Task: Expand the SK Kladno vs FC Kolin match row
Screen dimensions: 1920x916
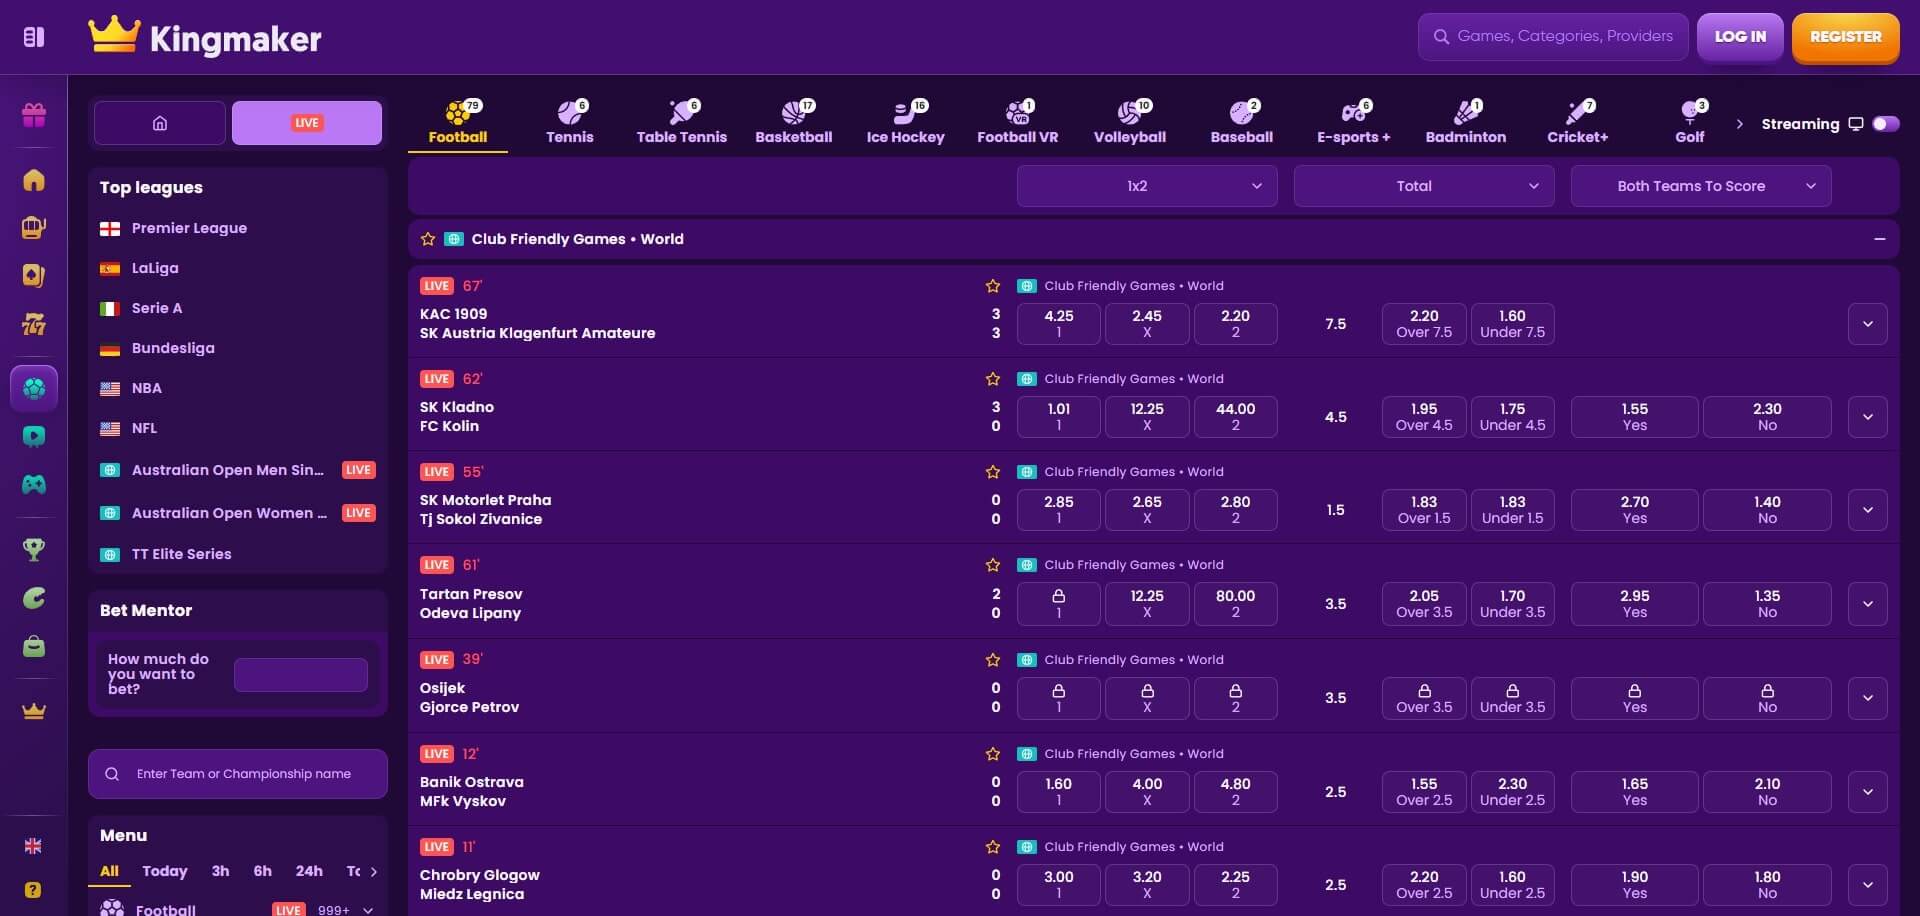Action: (1867, 417)
